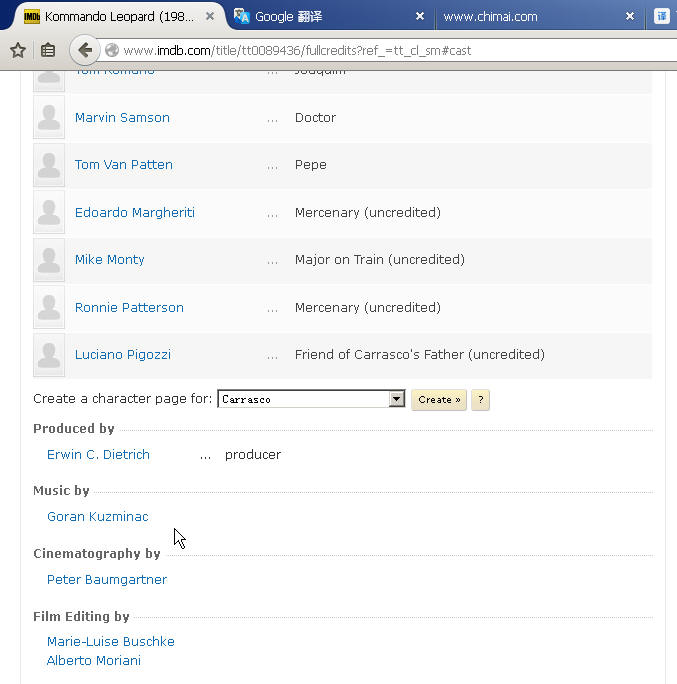Click the globe site-info icon in address bar
This screenshot has height=684, width=677.
tap(112, 51)
